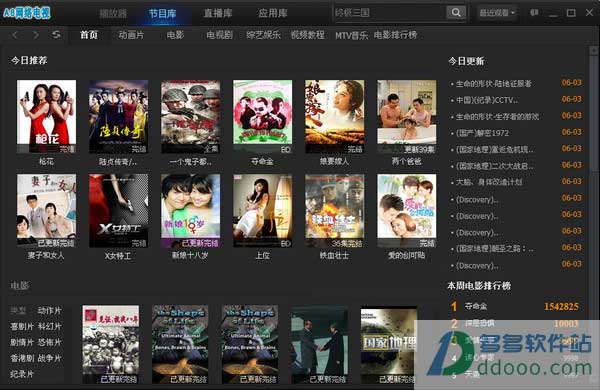Filter movies by 动作片 genre
Image resolution: width=600 pixels, height=390 pixels.
point(49,310)
